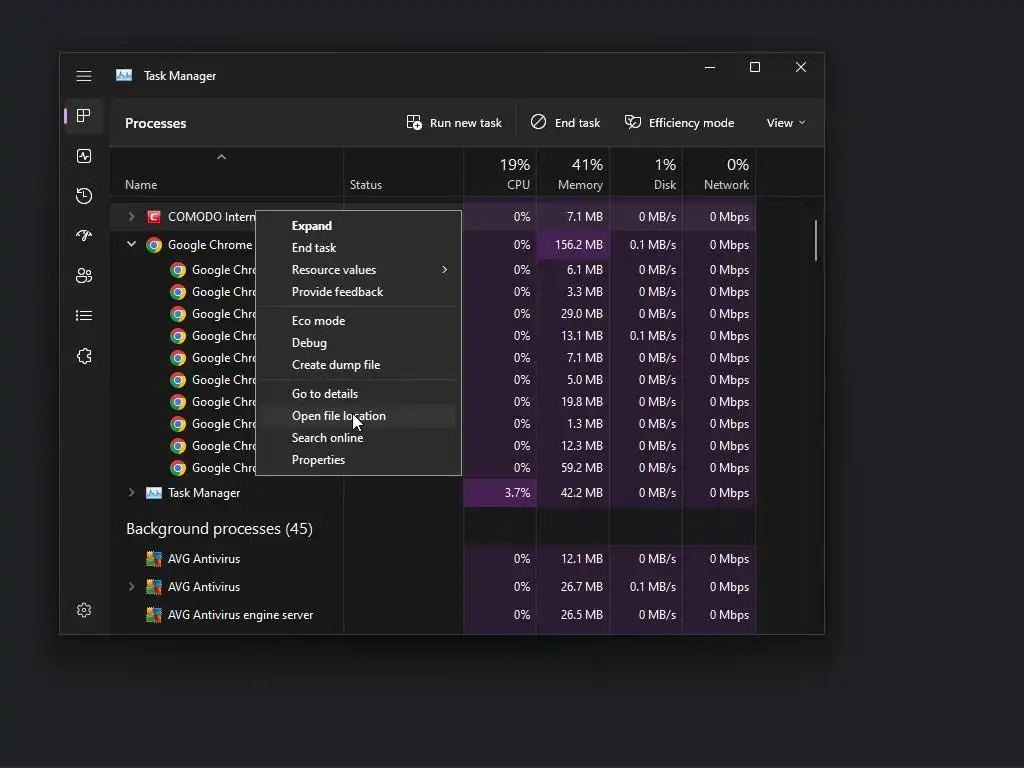1024x768 pixels.
Task: Expand the second AVG Antivirus entry
Action: pyautogui.click(x=131, y=587)
